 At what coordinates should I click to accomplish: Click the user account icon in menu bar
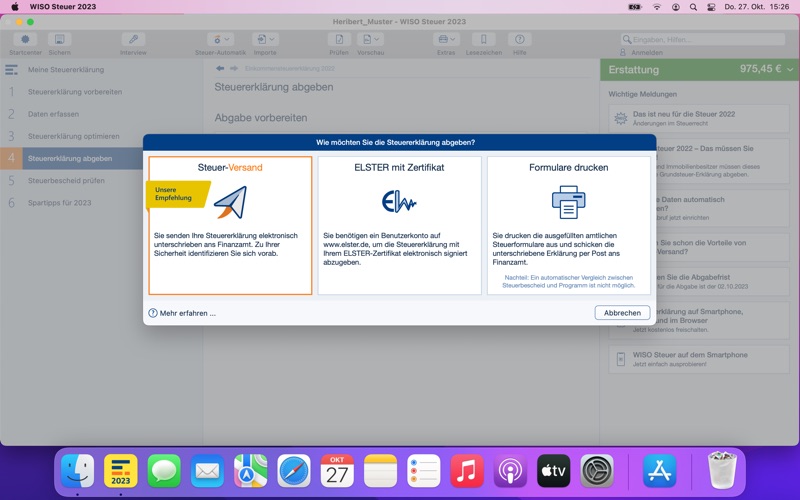(676, 7)
